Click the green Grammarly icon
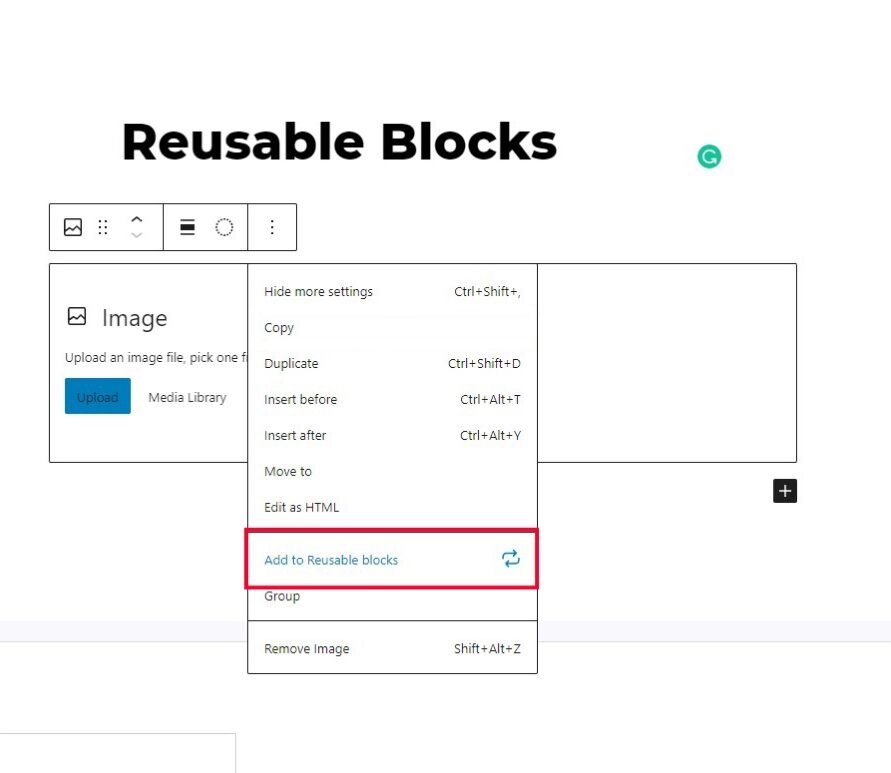The image size is (891, 773). (709, 156)
